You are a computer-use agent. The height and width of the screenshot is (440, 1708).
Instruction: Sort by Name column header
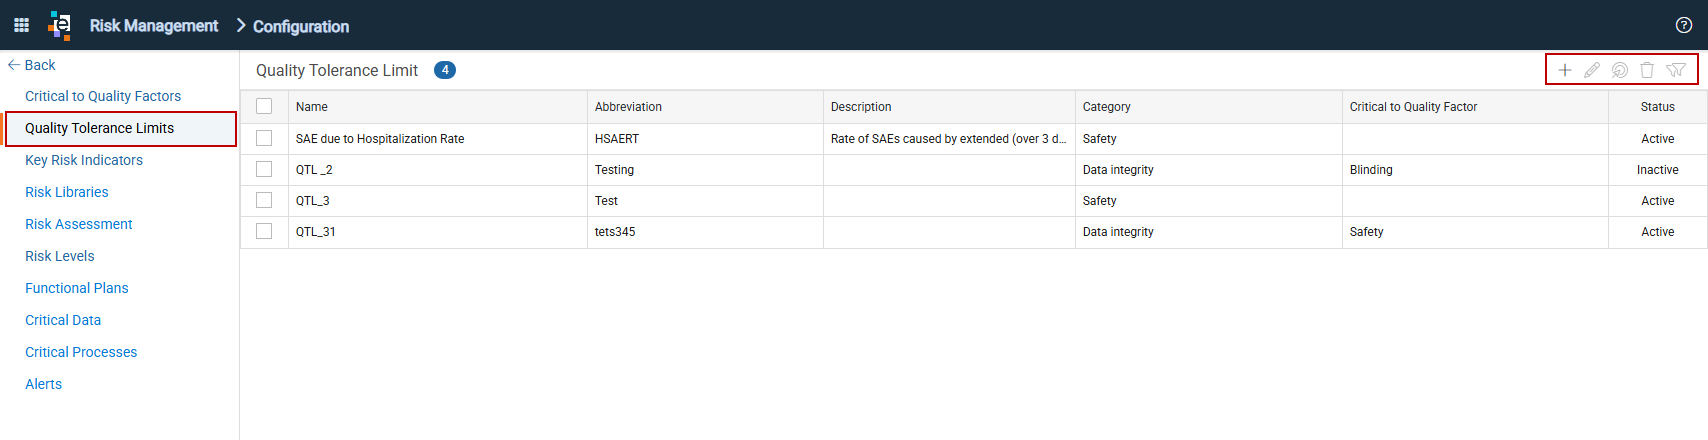pos(438,107)
